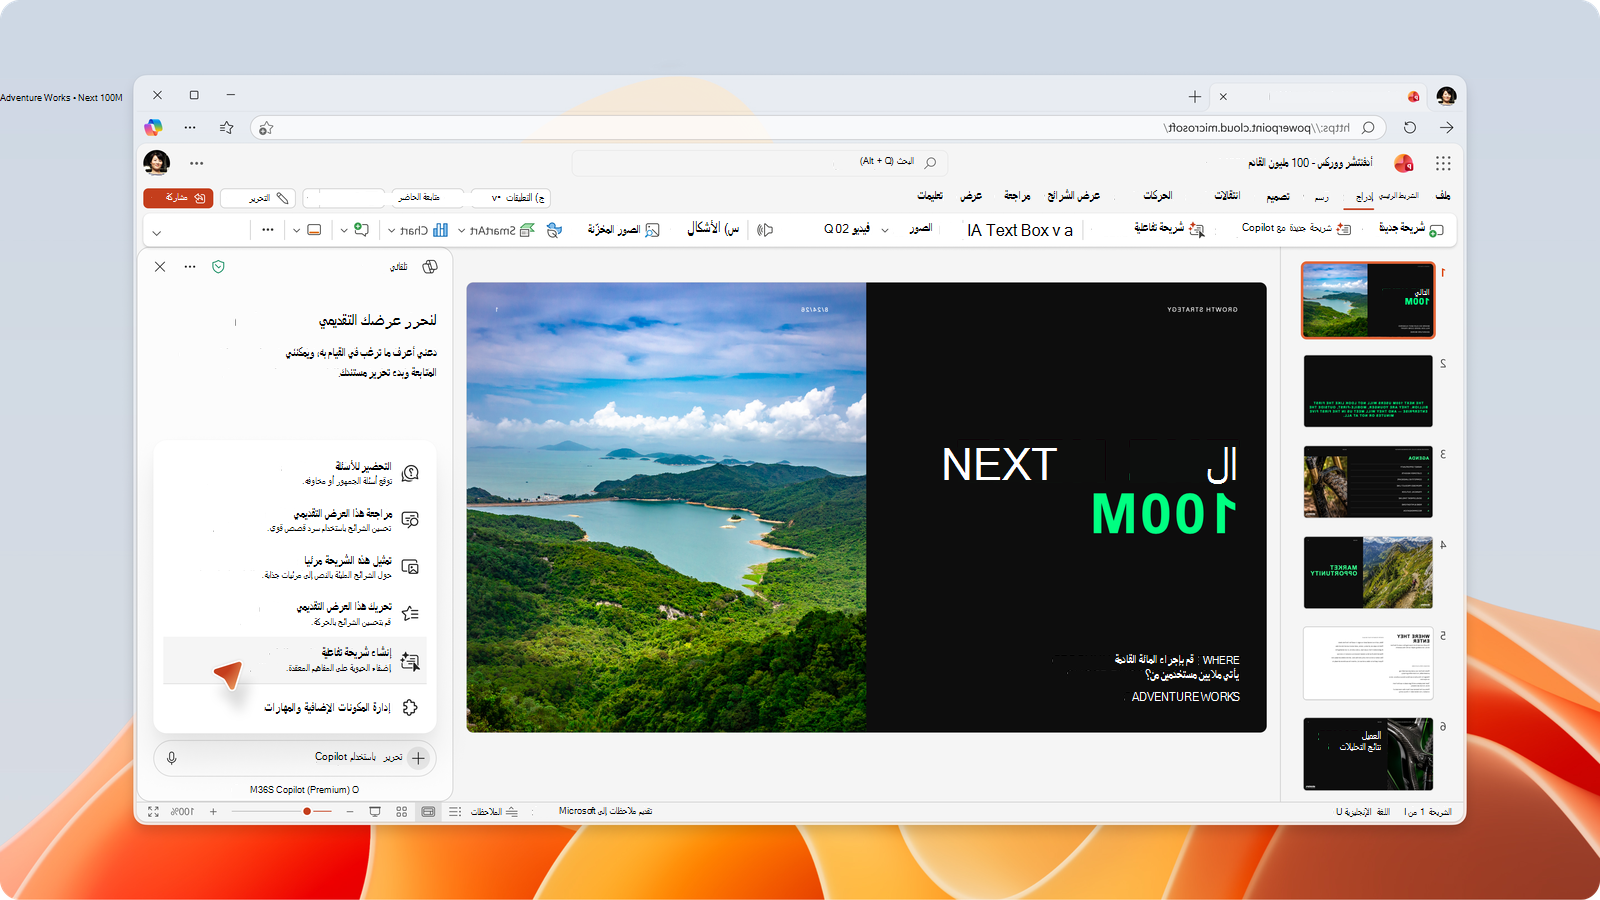
Task: Open the التحرير editing mode dropdown
Action: point(257,198)
